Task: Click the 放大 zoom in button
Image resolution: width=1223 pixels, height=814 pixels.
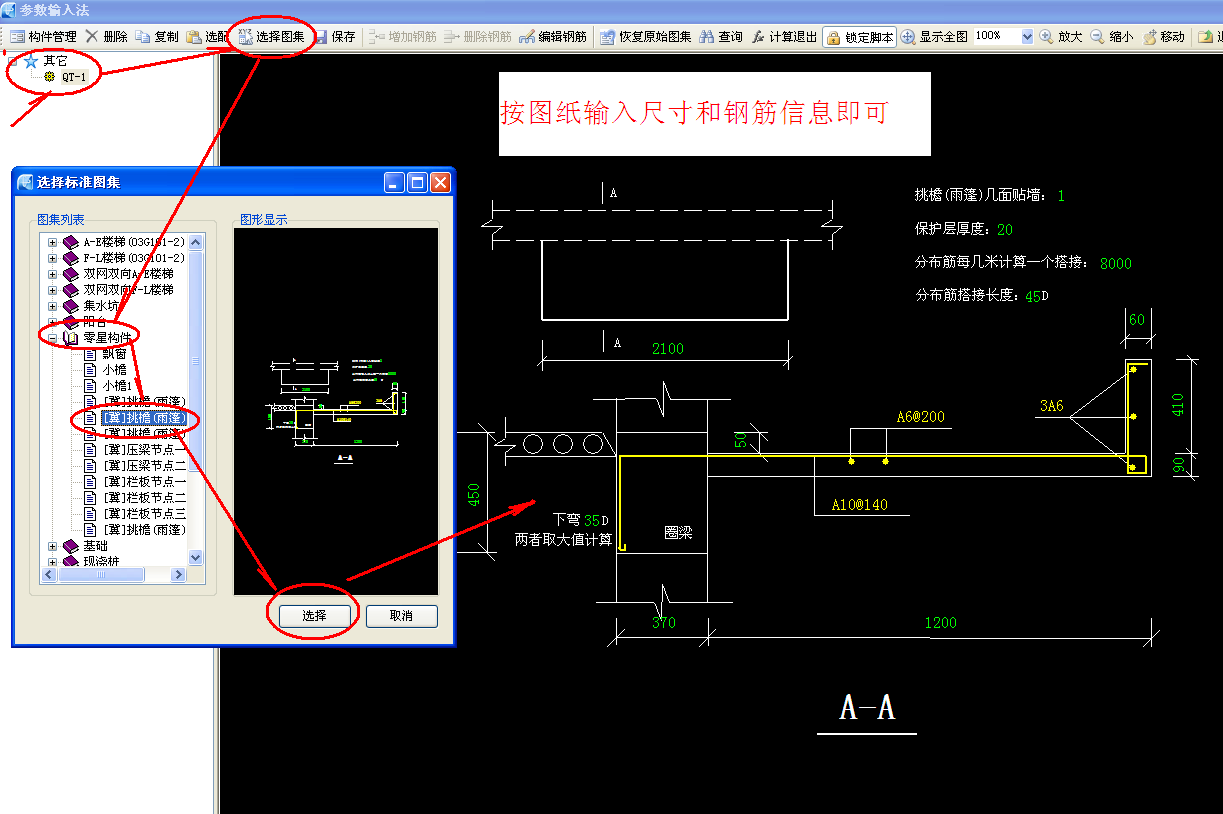Action: point(1061,37)
